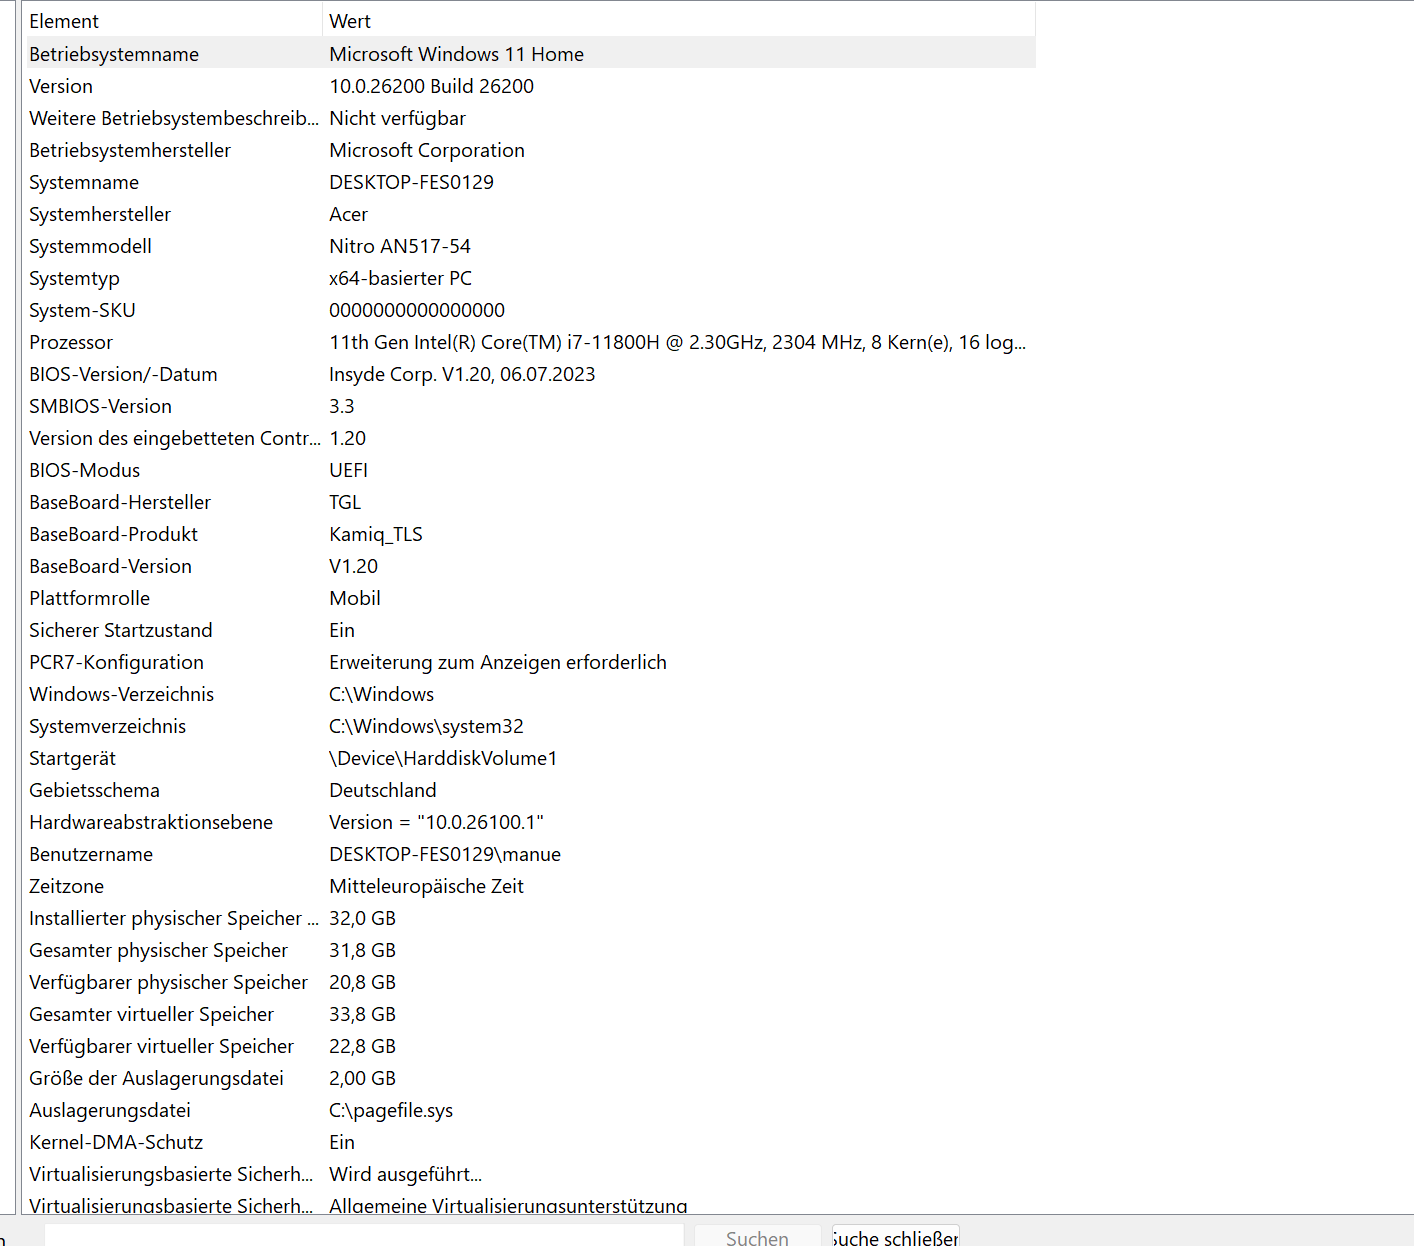Viewport: 1414px width, 1246px height.
Task: Select the Systemverzeichnis row
Action: (529, 726)
